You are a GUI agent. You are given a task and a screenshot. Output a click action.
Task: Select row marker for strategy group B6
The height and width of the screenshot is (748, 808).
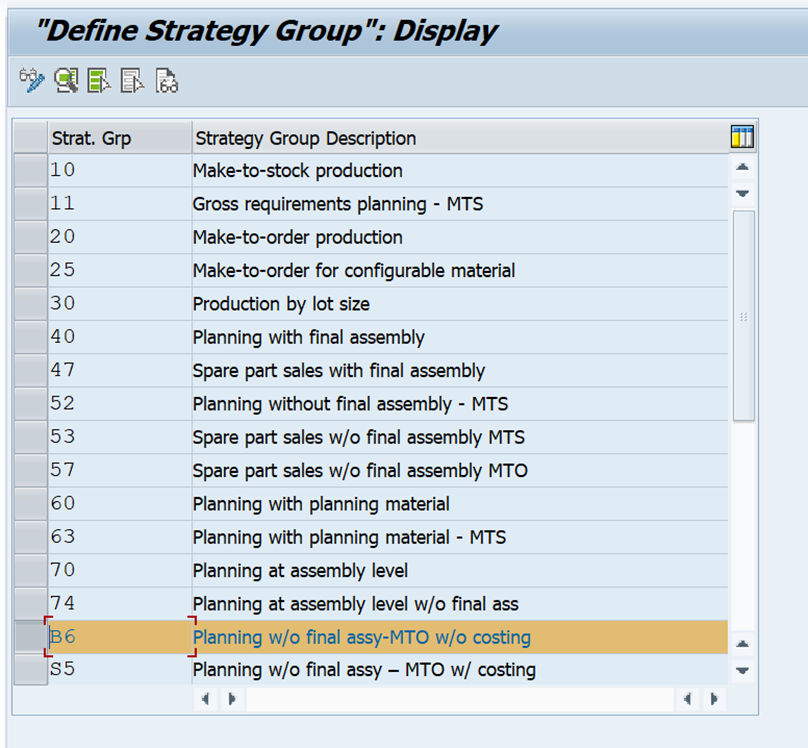pos(30,637)
